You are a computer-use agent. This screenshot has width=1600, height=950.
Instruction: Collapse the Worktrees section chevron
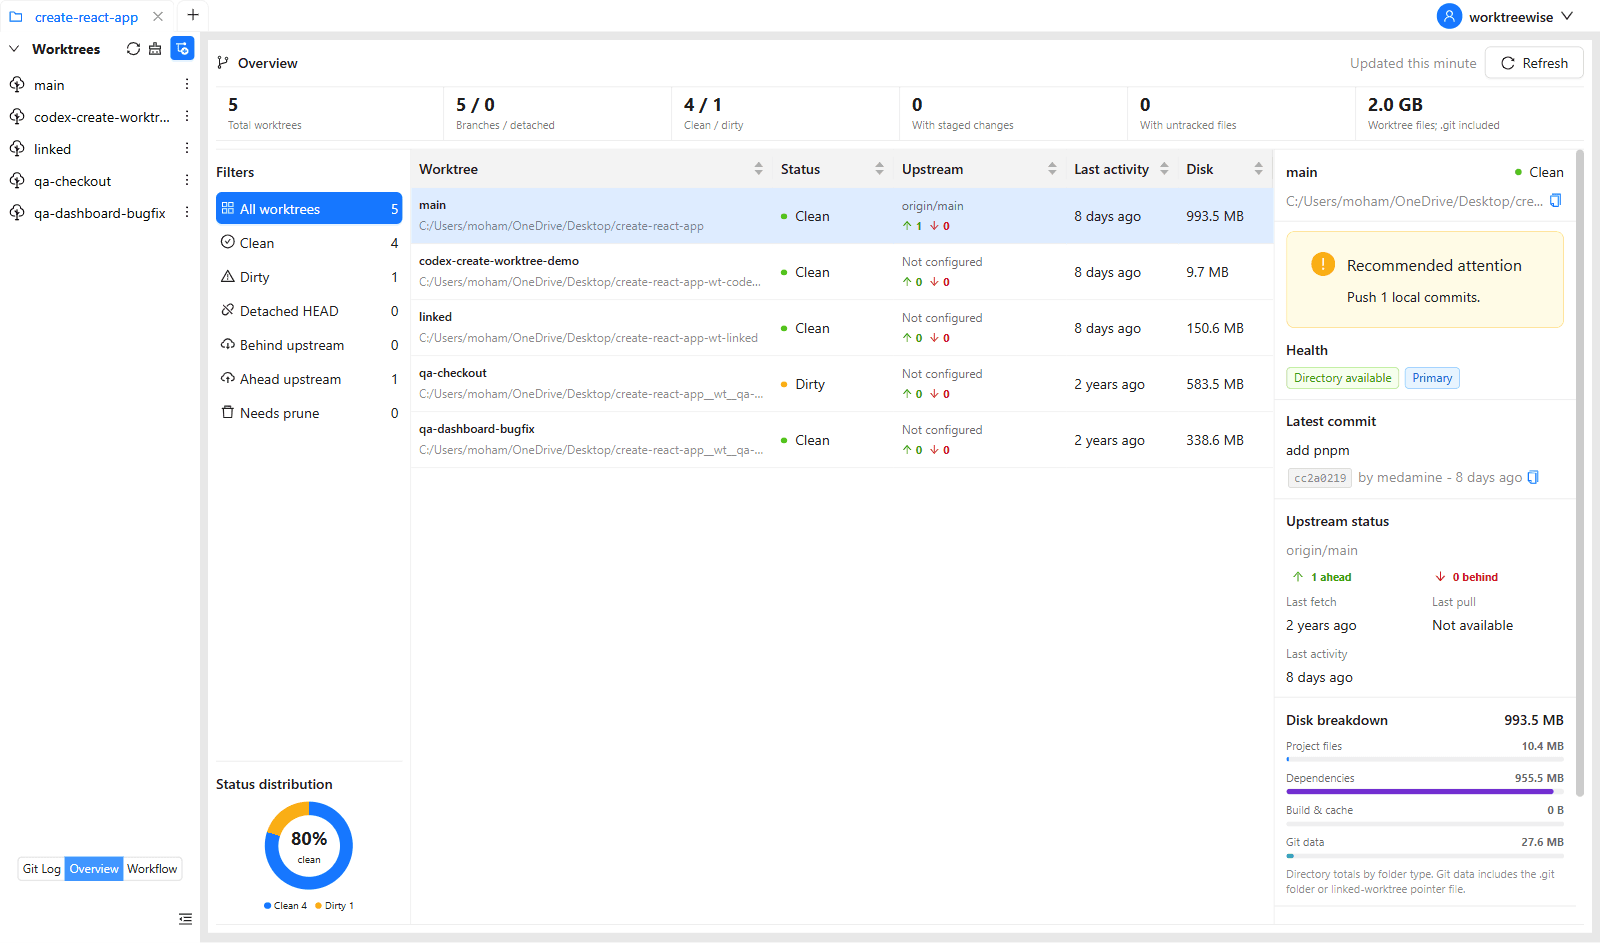[14, 49]
